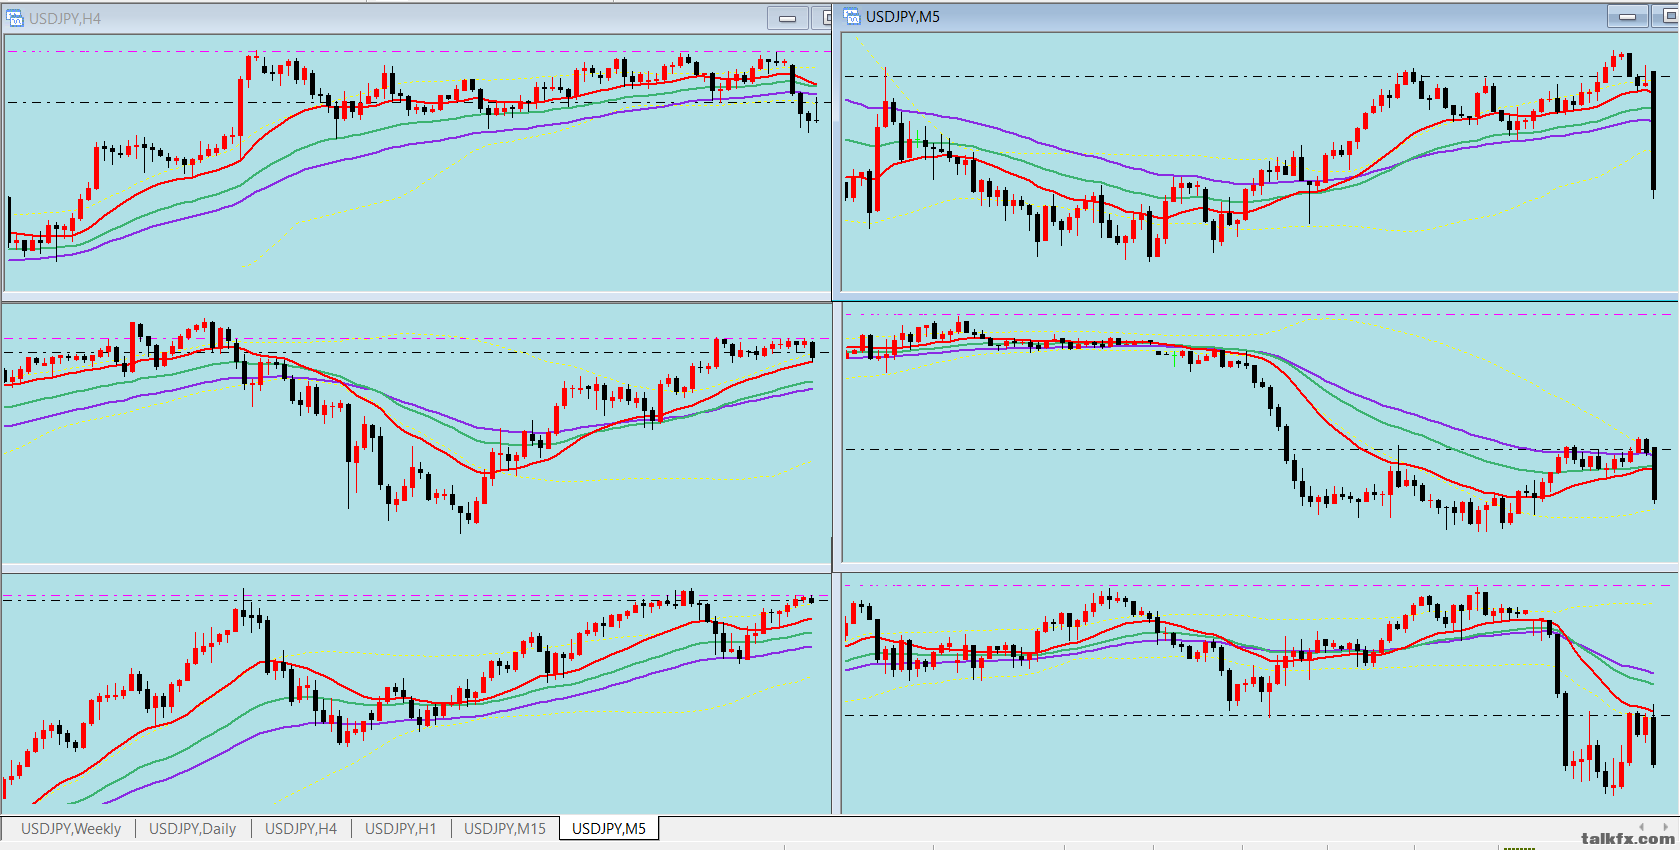Go to the USDJPY,H1 tab

coord(400,828)
